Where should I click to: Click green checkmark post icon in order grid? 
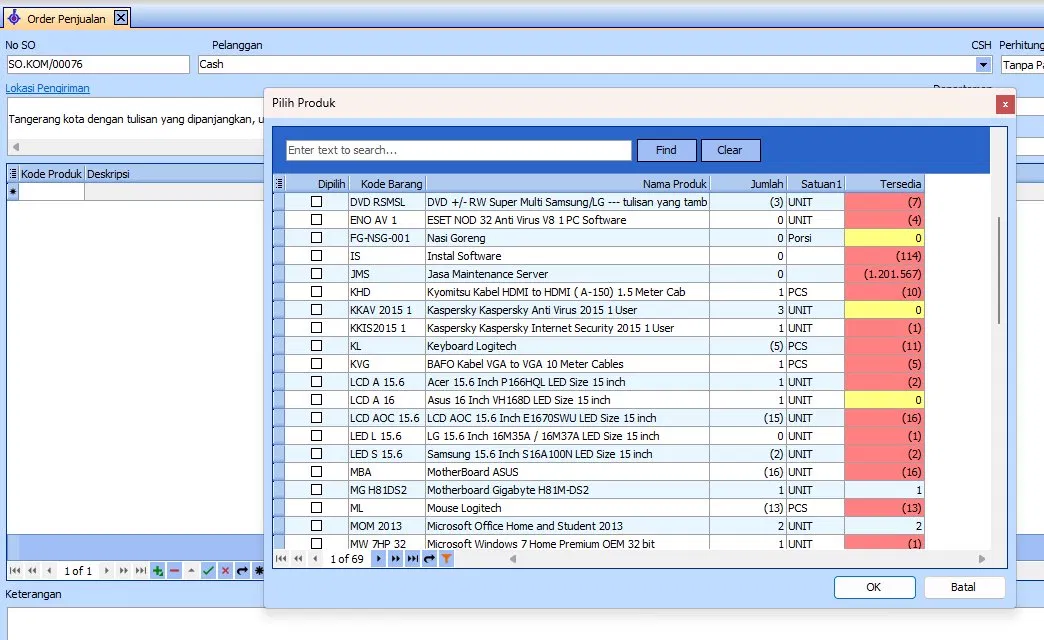208,571
